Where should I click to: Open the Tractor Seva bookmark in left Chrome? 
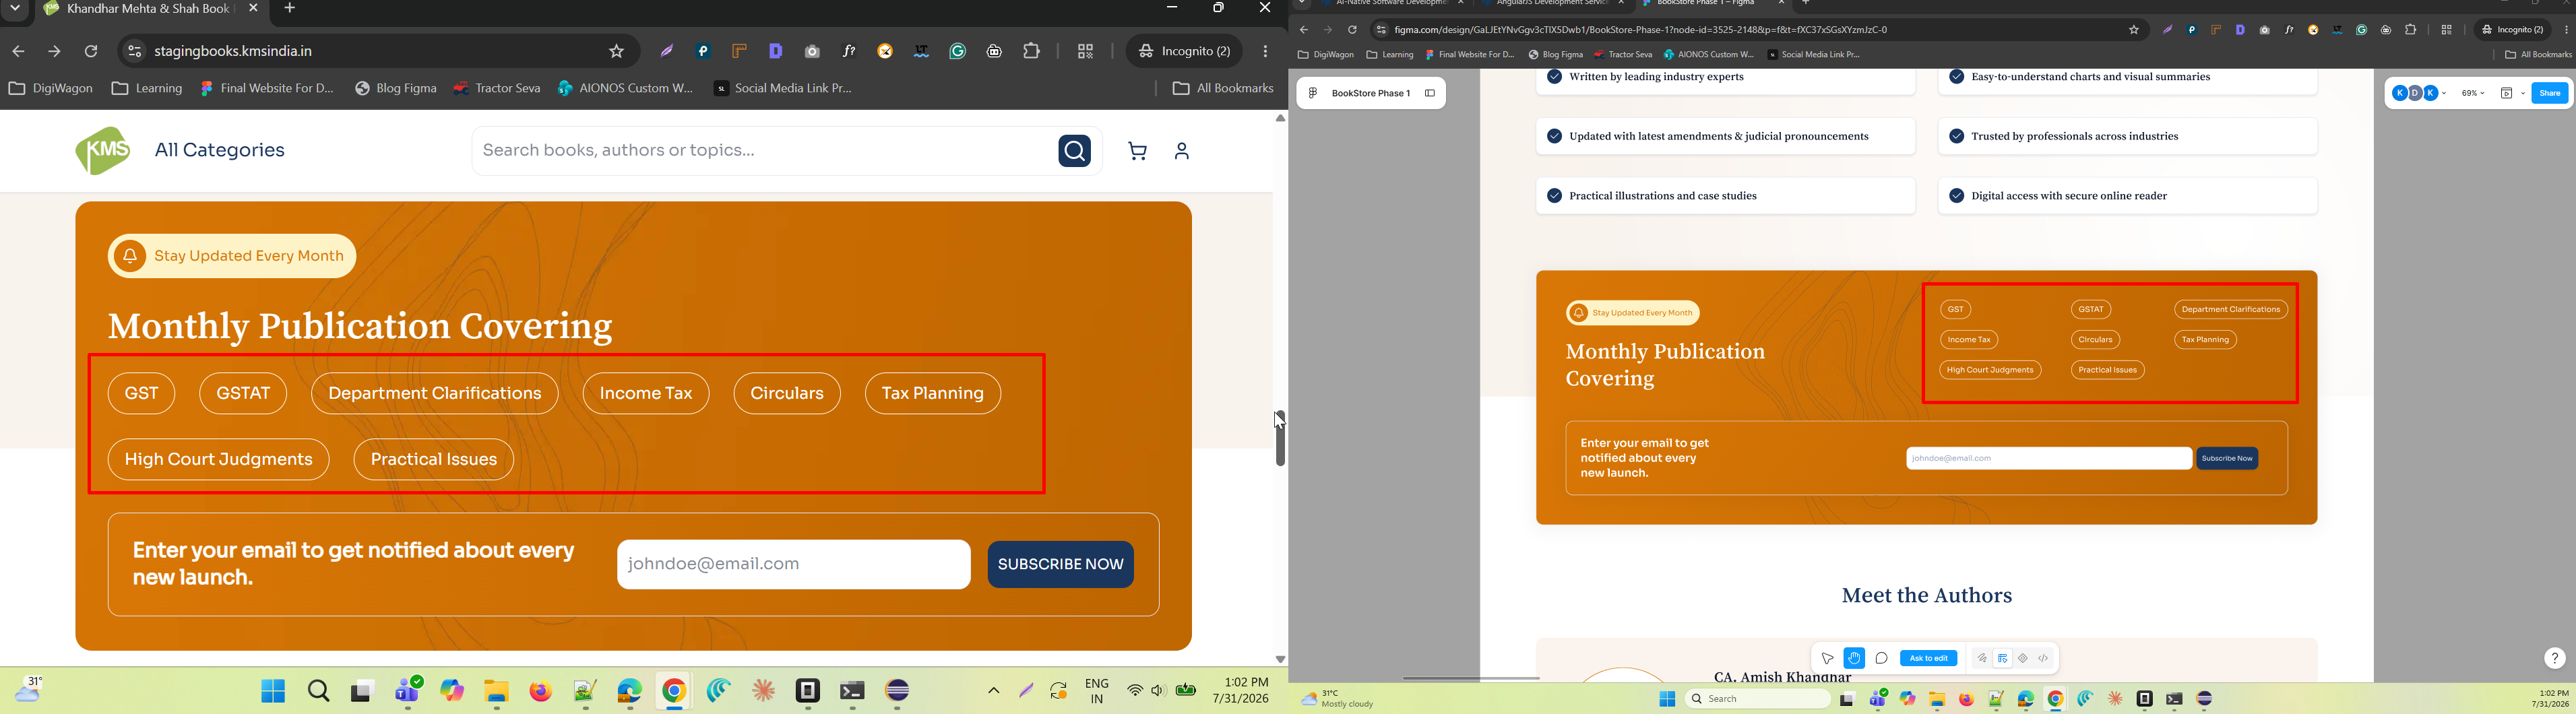[x=497, y=89]
